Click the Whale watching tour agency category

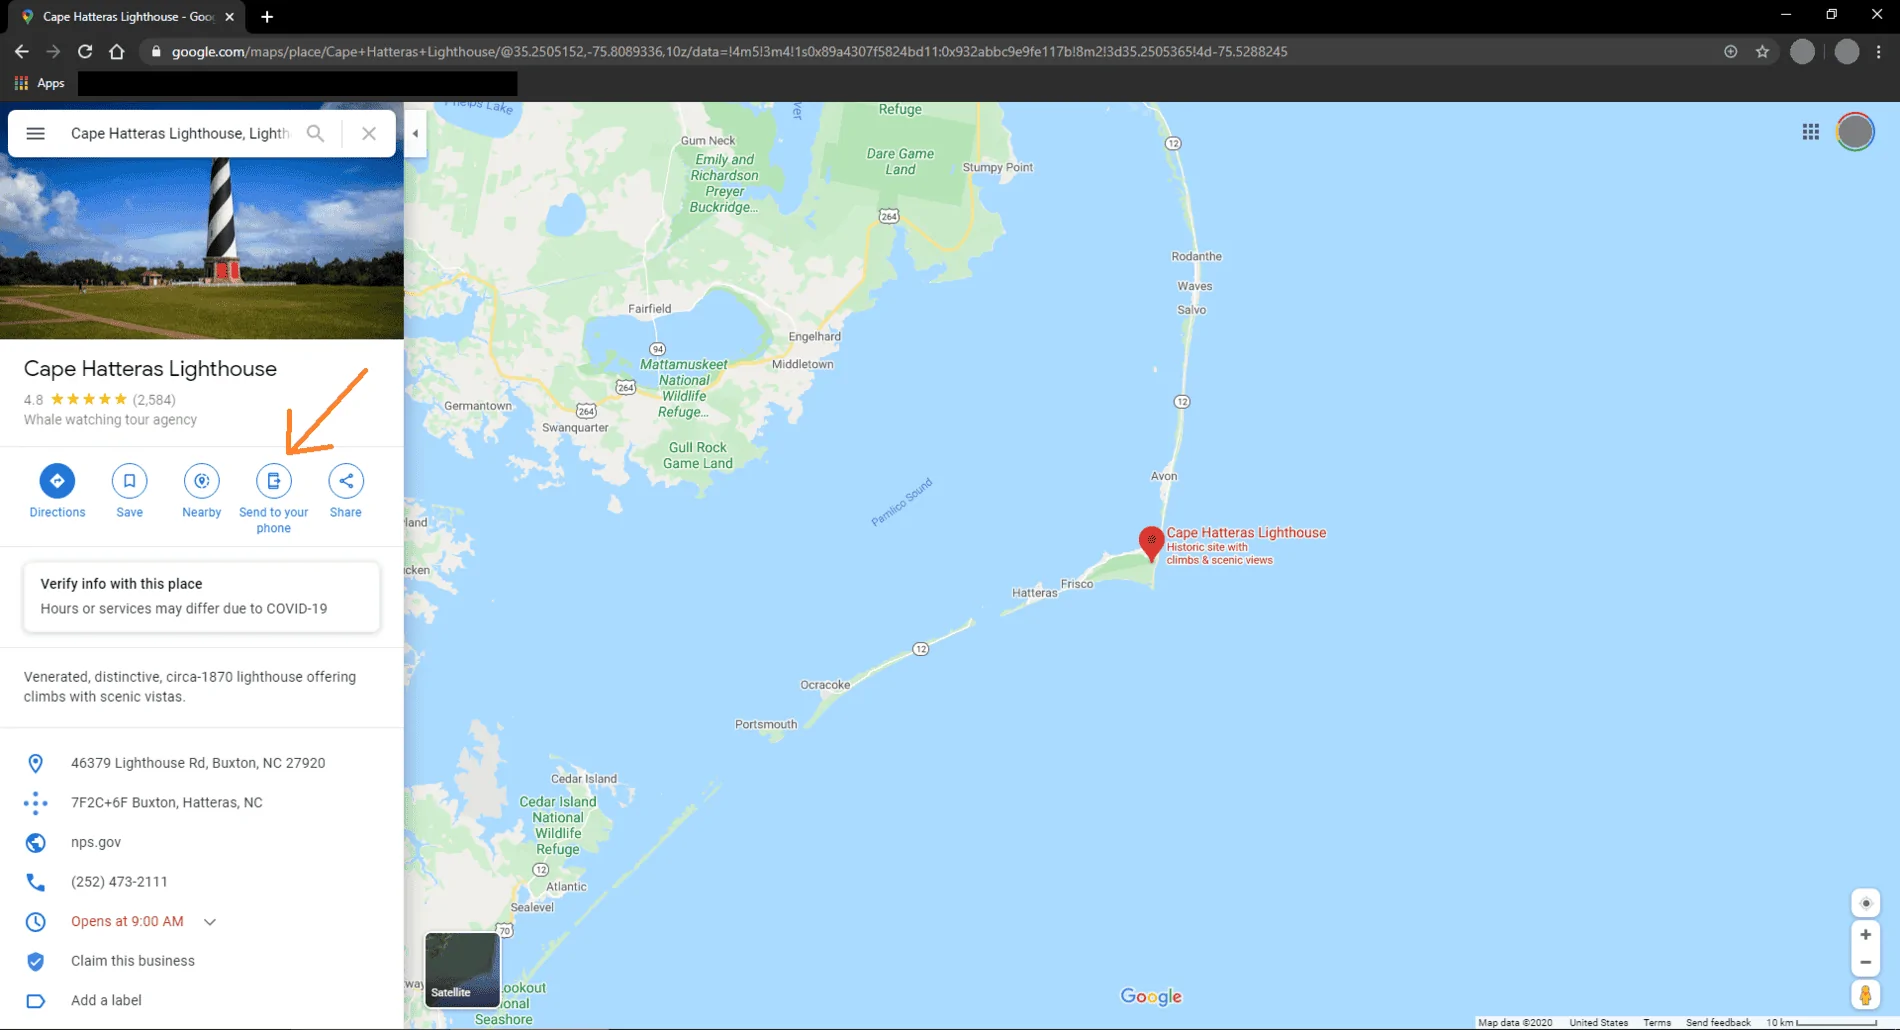tap(110, 420)
